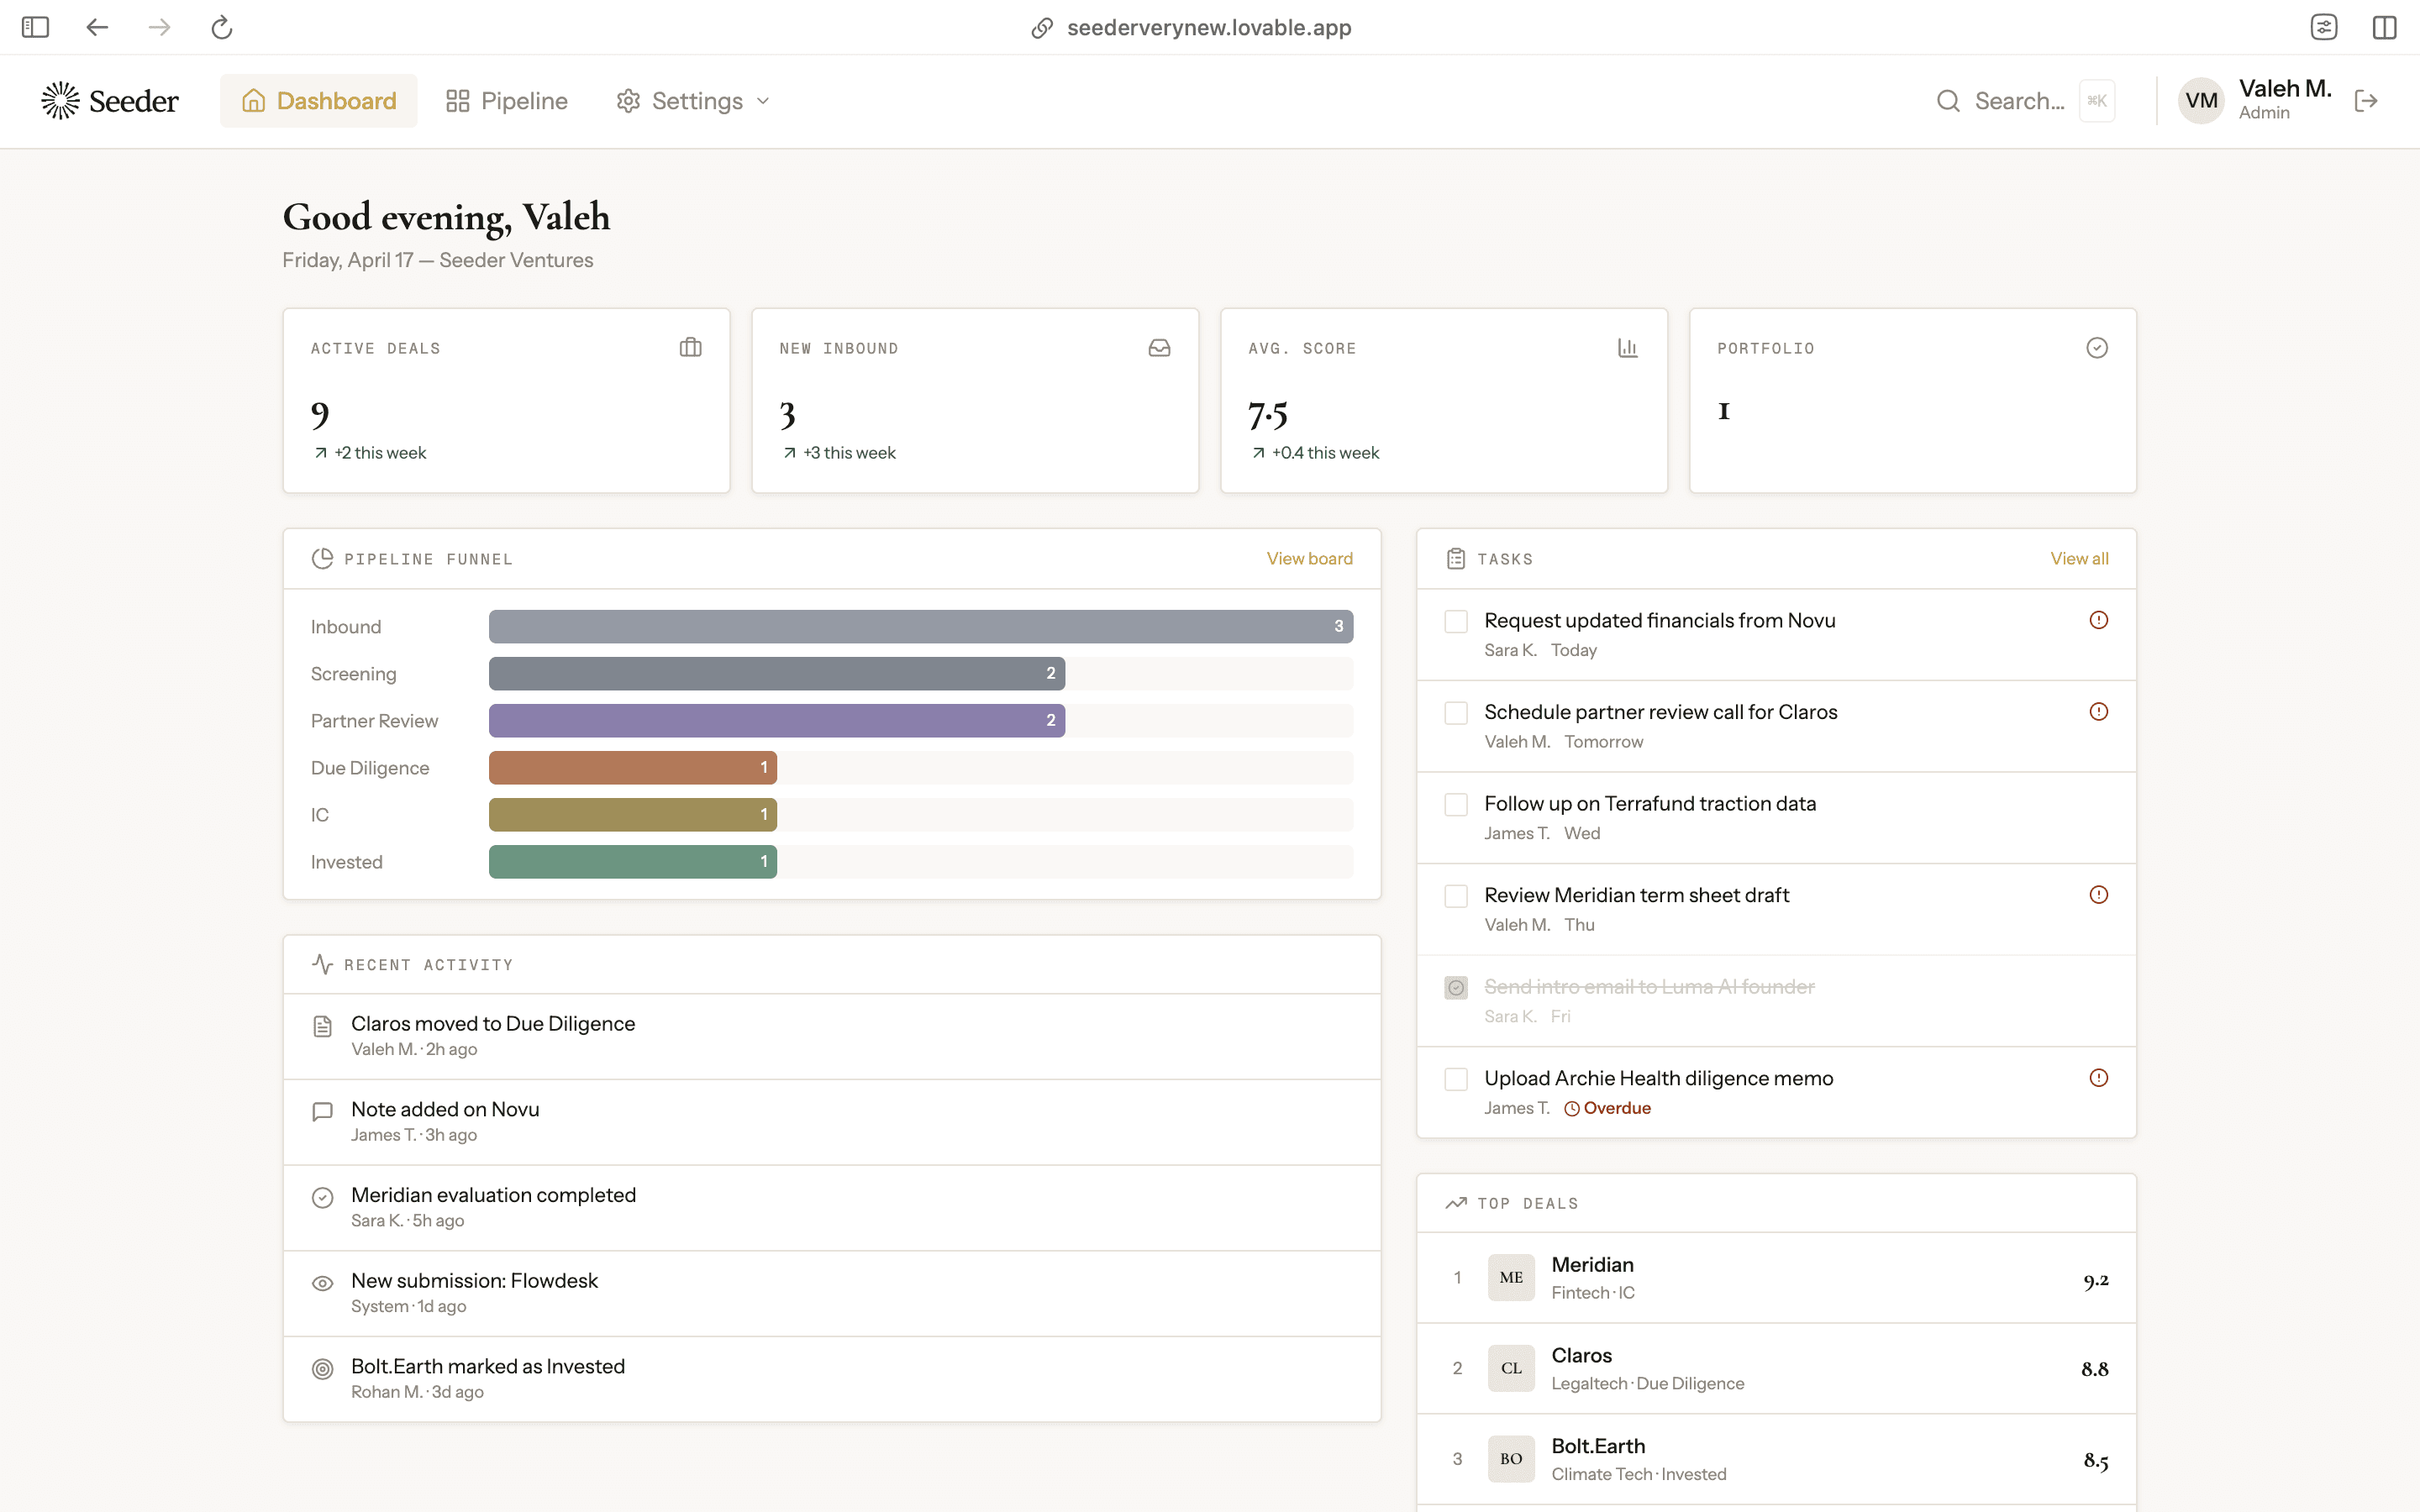The width and height of the screenshot is (2420, 1512).
Task: Open the Meridian deal in Top Deals
Action: coord(1592,1265)
